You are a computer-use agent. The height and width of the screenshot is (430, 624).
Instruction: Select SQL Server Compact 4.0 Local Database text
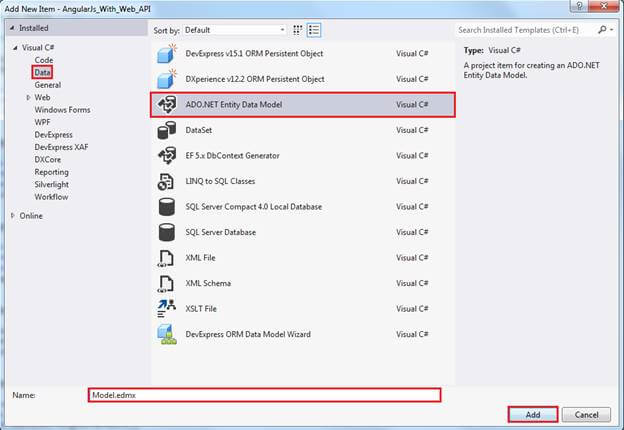point(254,207)
